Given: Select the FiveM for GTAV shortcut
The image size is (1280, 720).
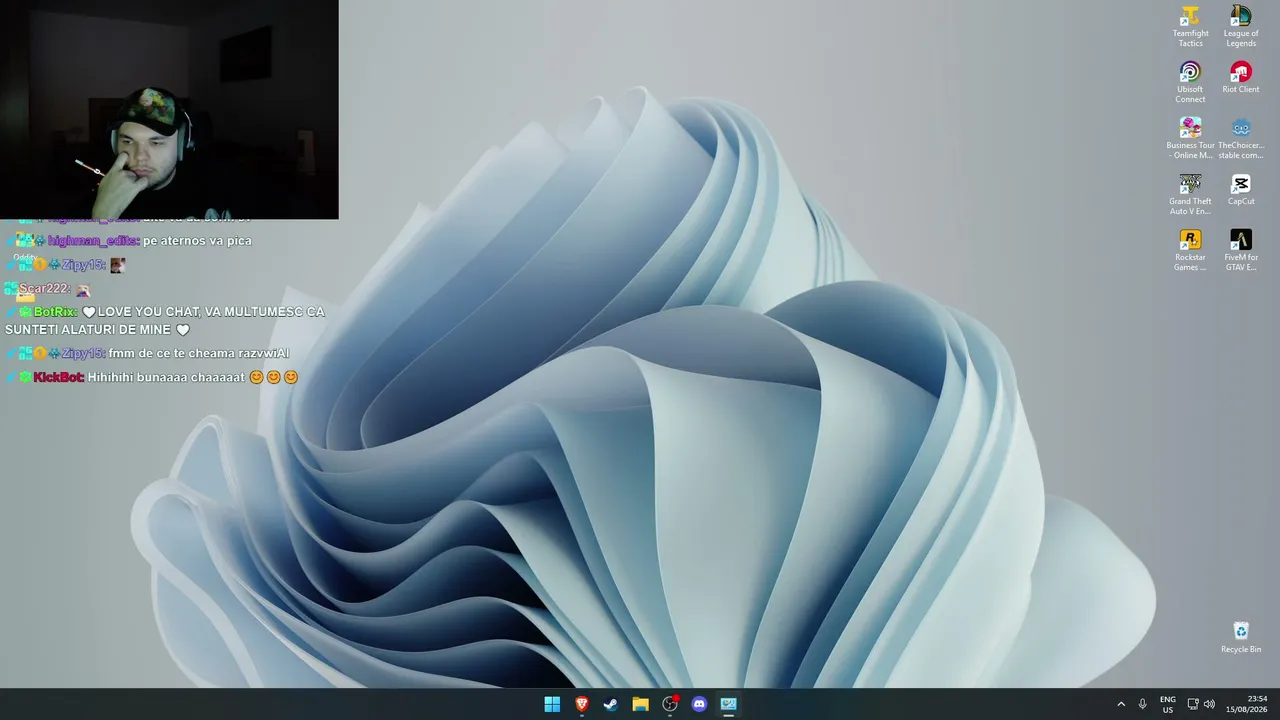Looking at the screenshot, I should coord(1241,251).
